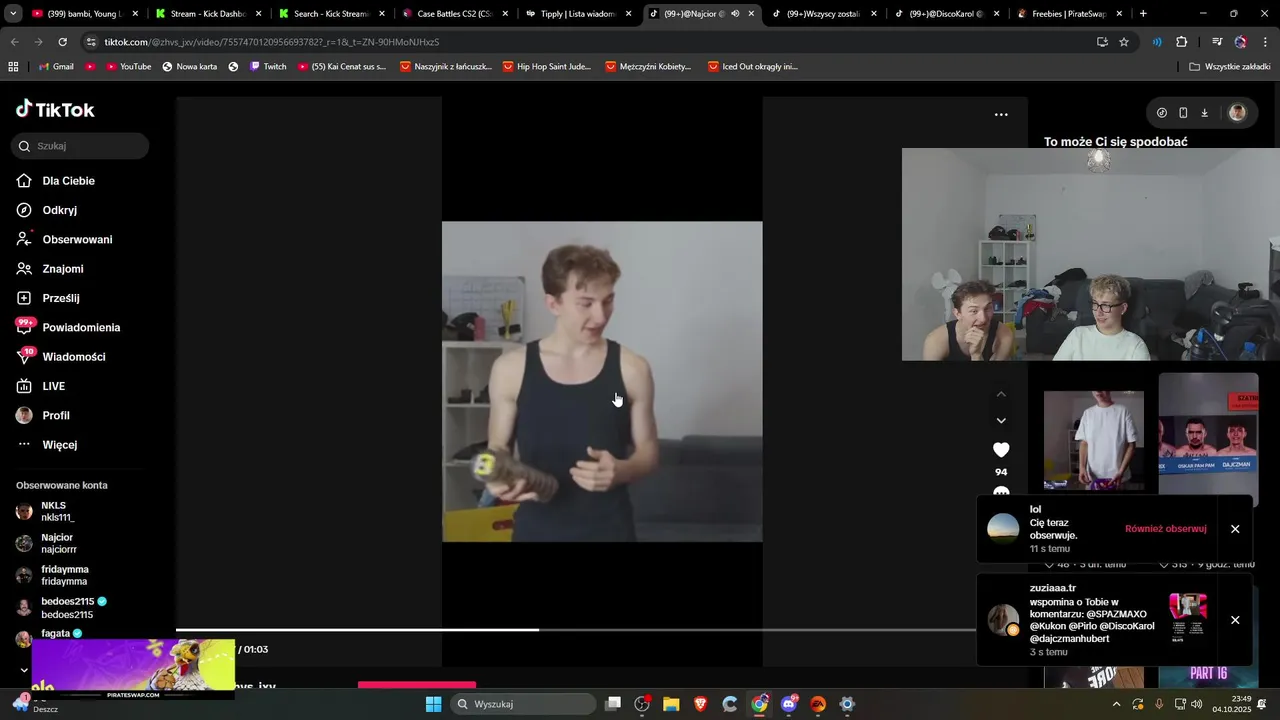Bookmark this page star icon
1280x720 pixels.
[1124, 42]
